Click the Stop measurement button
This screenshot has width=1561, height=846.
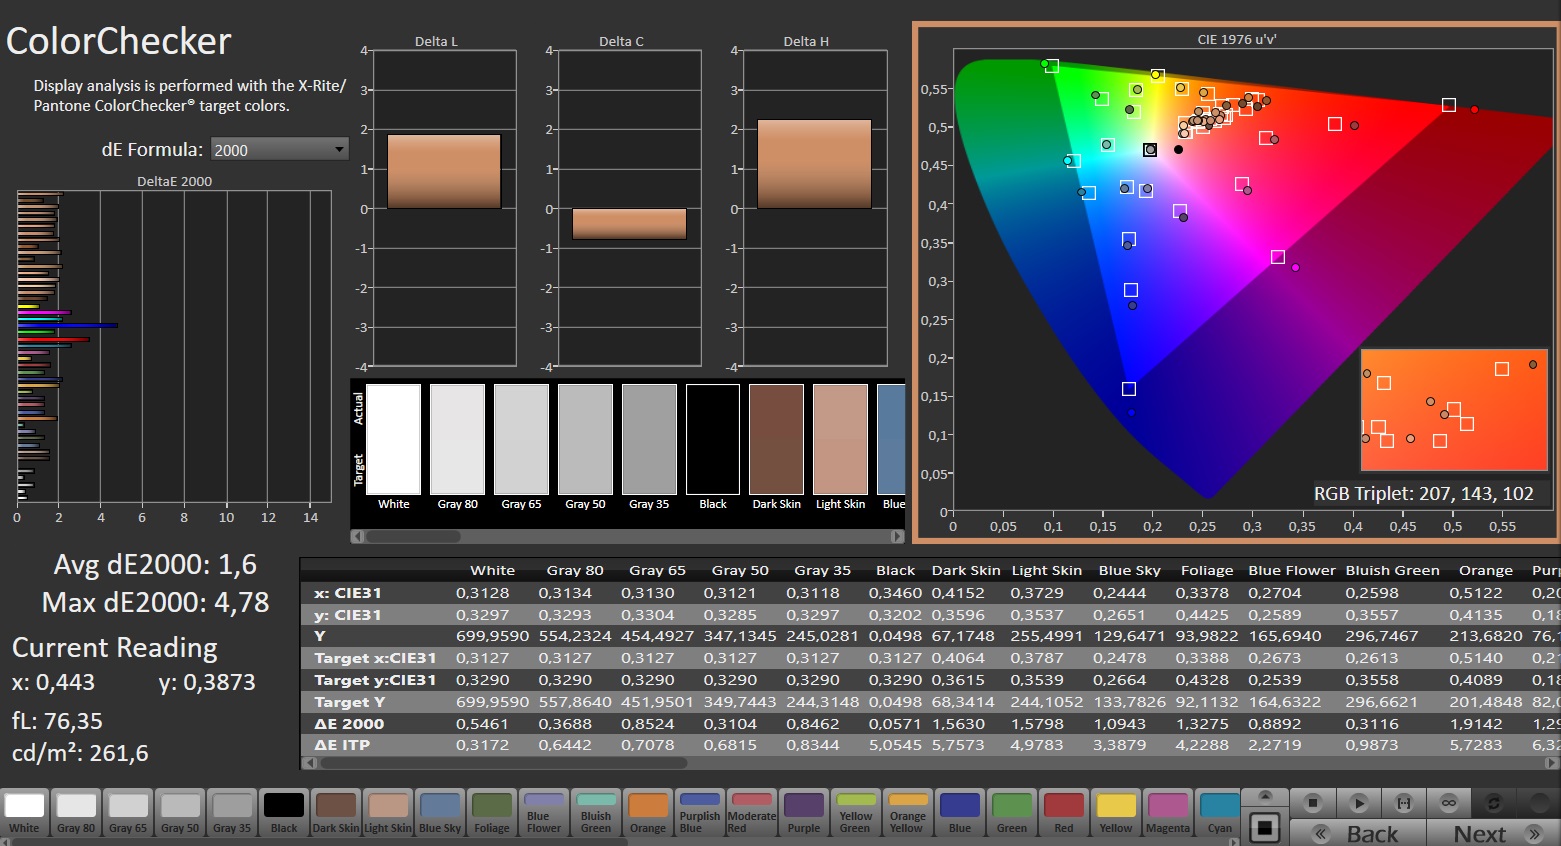coord(1313,803)
